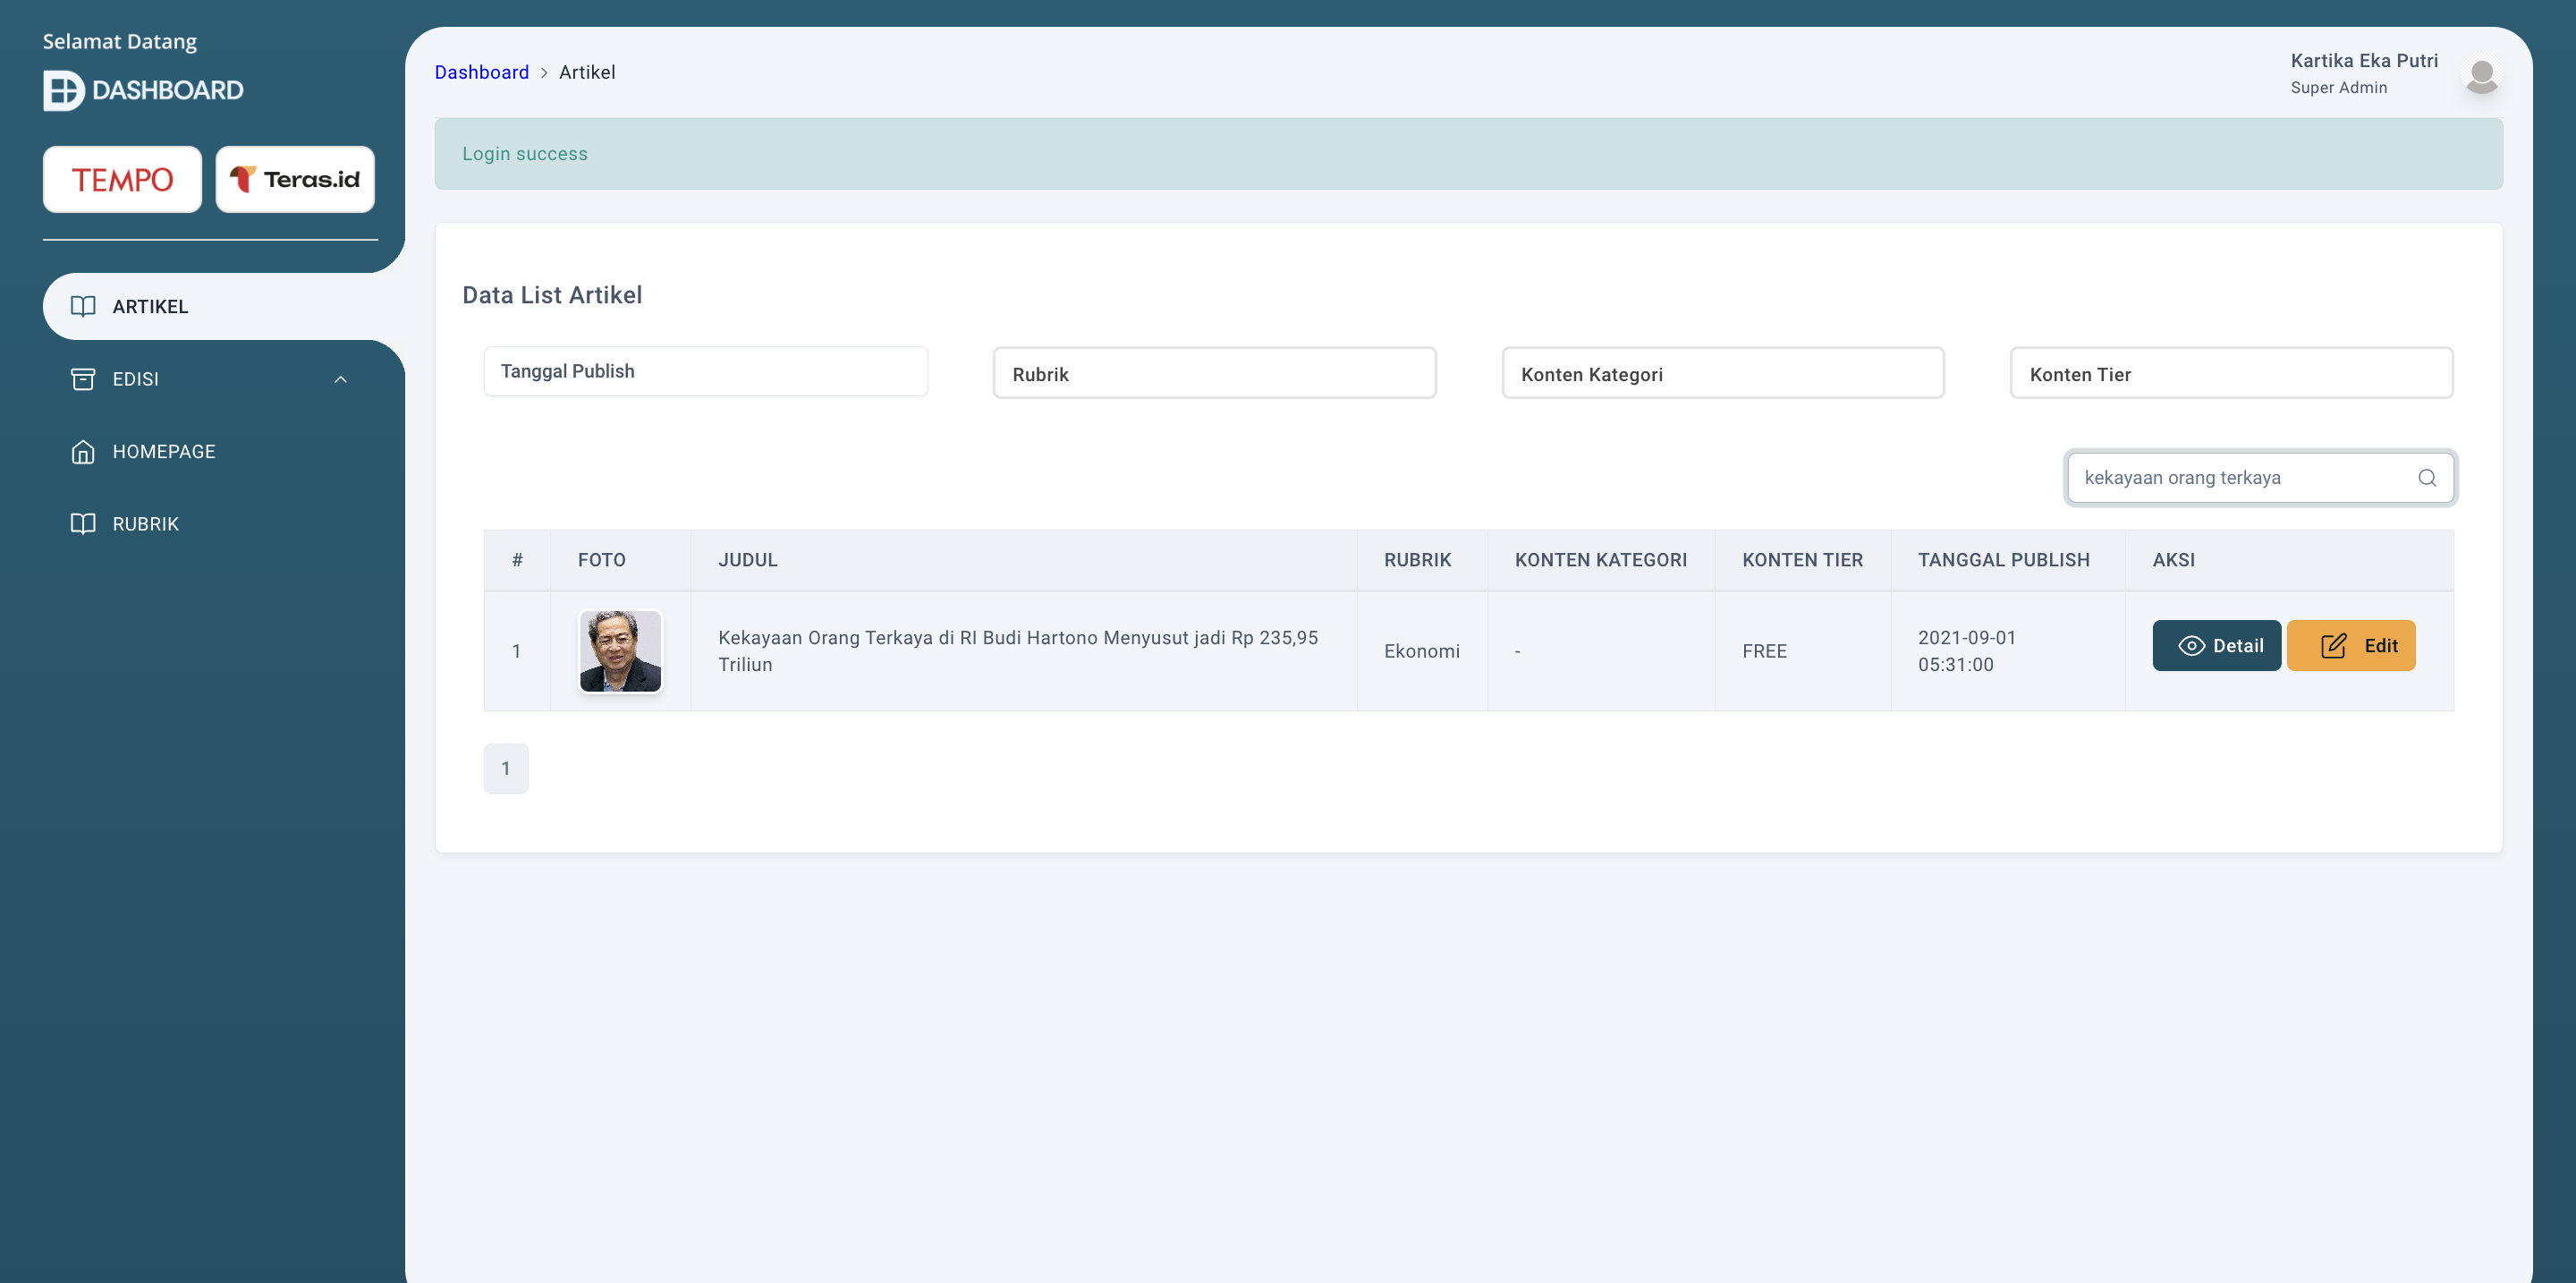The width and height of the screenshot is (2576, 1283).
Task: Follow the Dashboard breadcrumb link
Action: [x=481, y=72]
